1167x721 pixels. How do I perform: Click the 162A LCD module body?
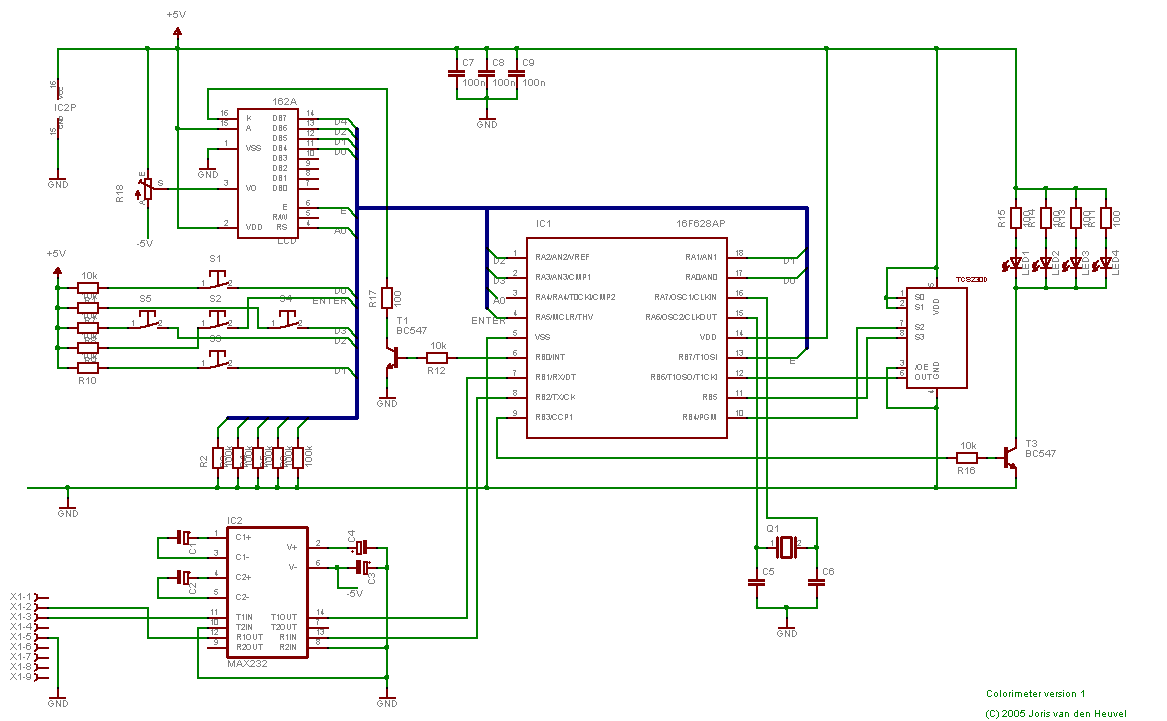pyautogui.click(x=267, y=174)
